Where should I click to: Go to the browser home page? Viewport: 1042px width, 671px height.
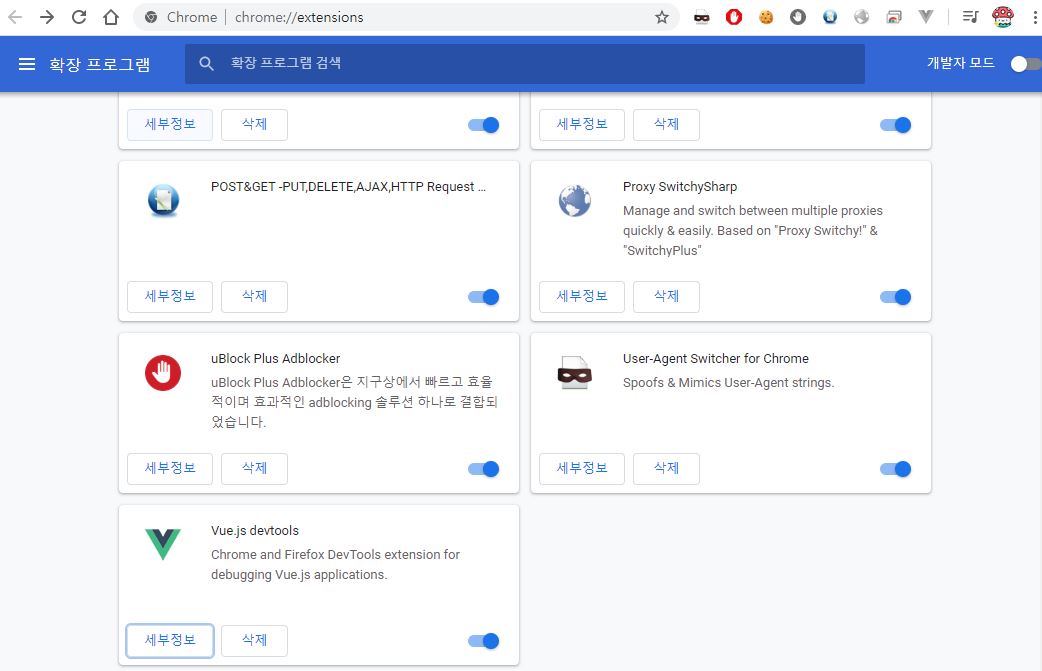(111, 17)
